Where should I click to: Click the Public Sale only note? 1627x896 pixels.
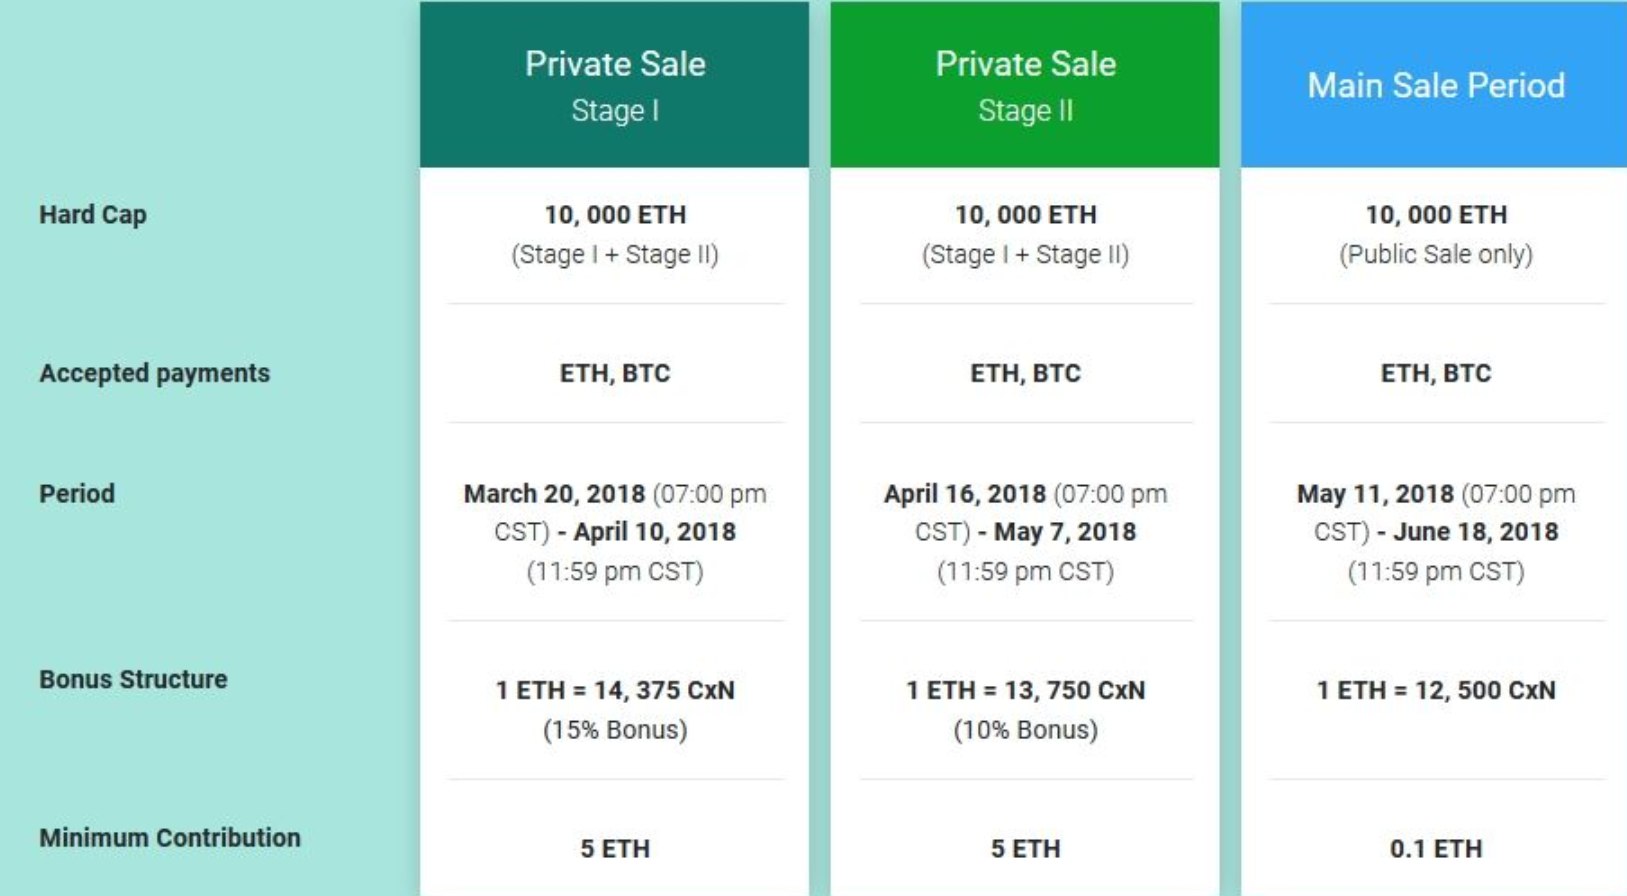coord(1436,254)
